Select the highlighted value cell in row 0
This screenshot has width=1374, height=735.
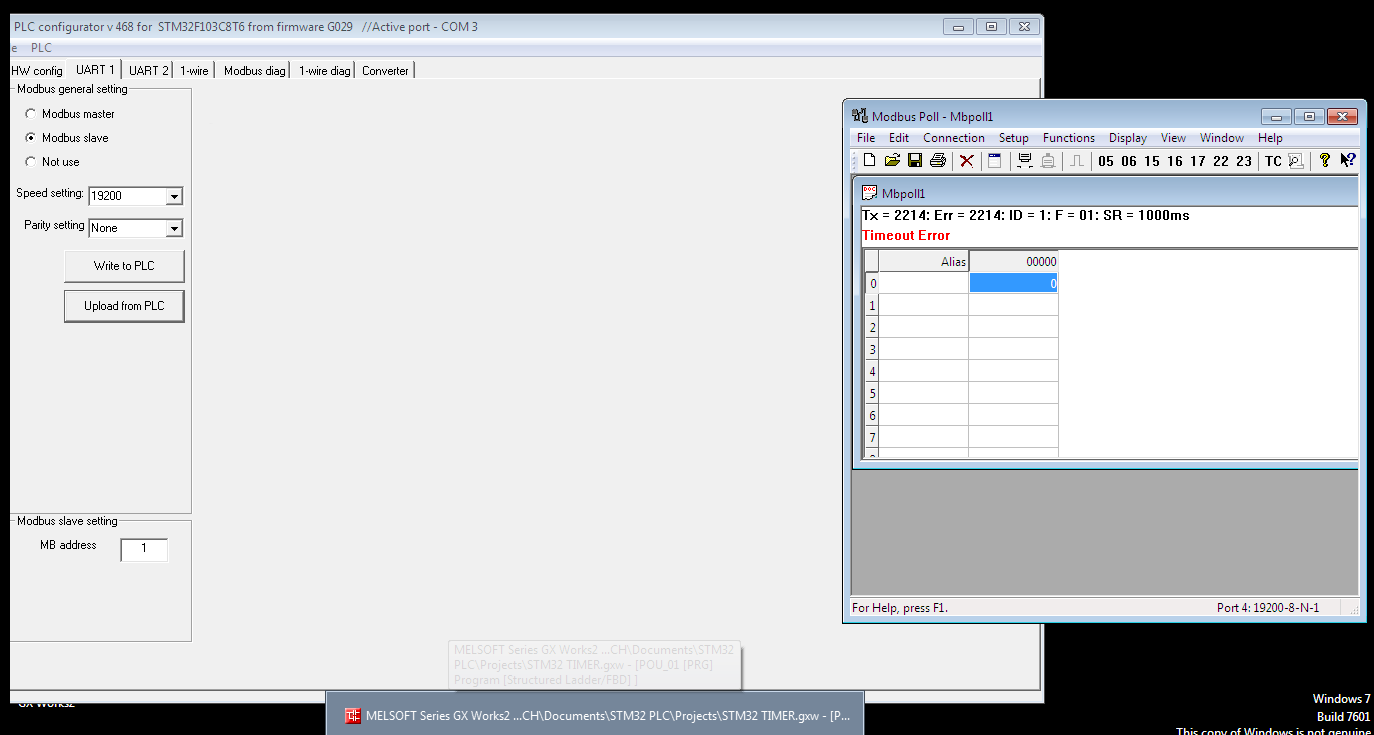click(1014, 284)
